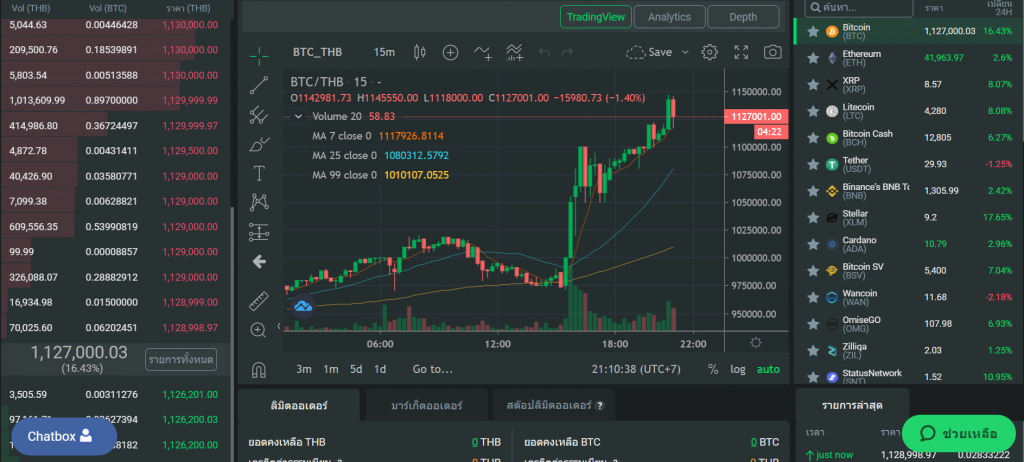Open chart settings gear

point(710,52)
